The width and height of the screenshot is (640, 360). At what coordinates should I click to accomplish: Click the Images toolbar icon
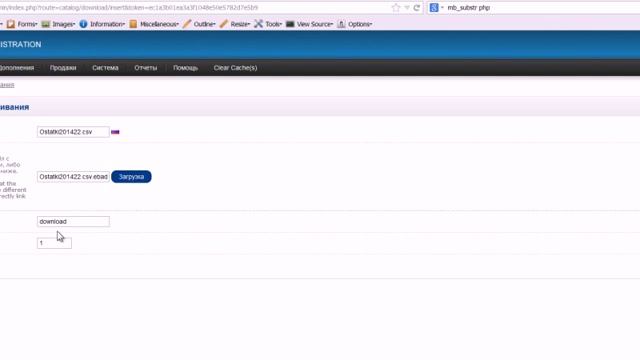pyautogui.click(x=45, y=24)
